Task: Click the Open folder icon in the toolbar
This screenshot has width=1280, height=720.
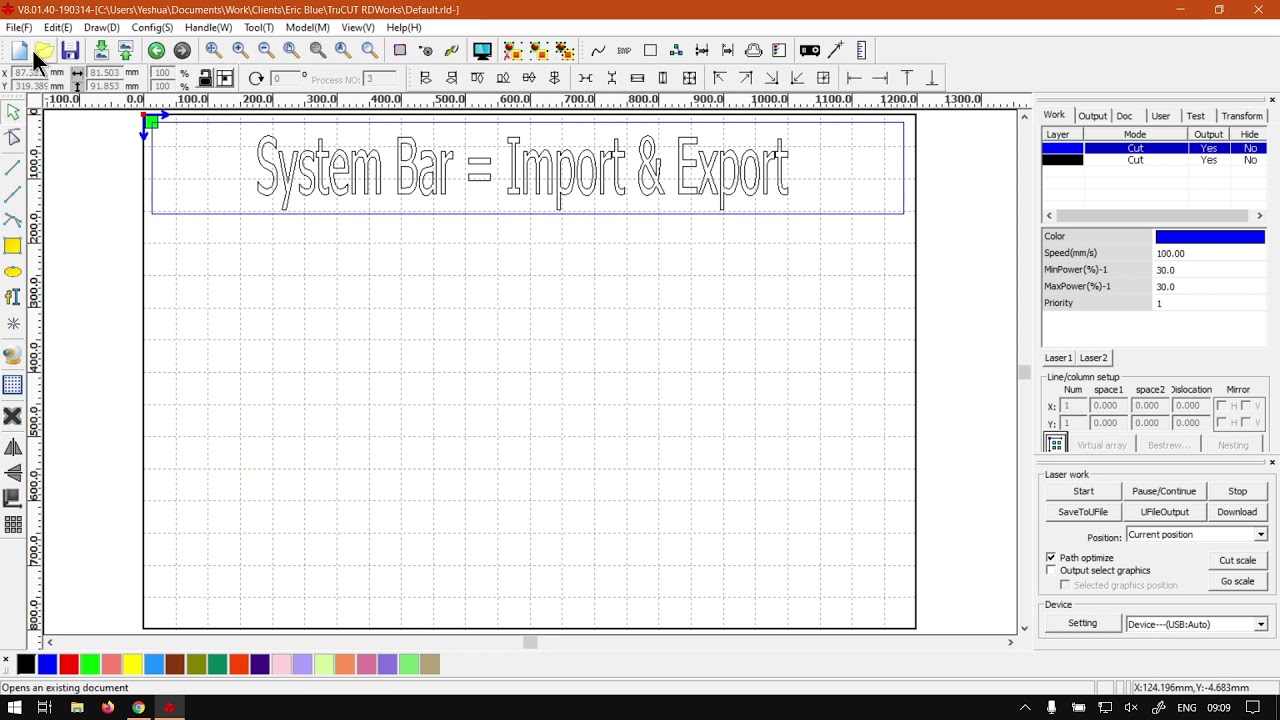Action: coord(44,51)
